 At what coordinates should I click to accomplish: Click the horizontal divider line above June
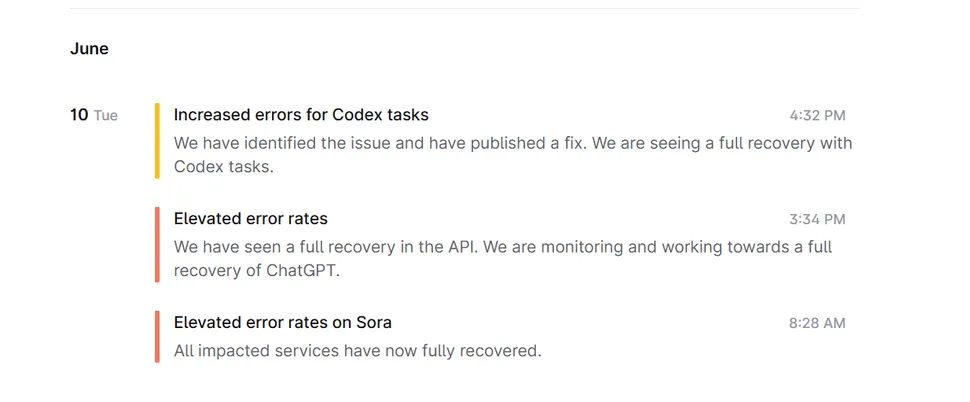coord(464,9)
